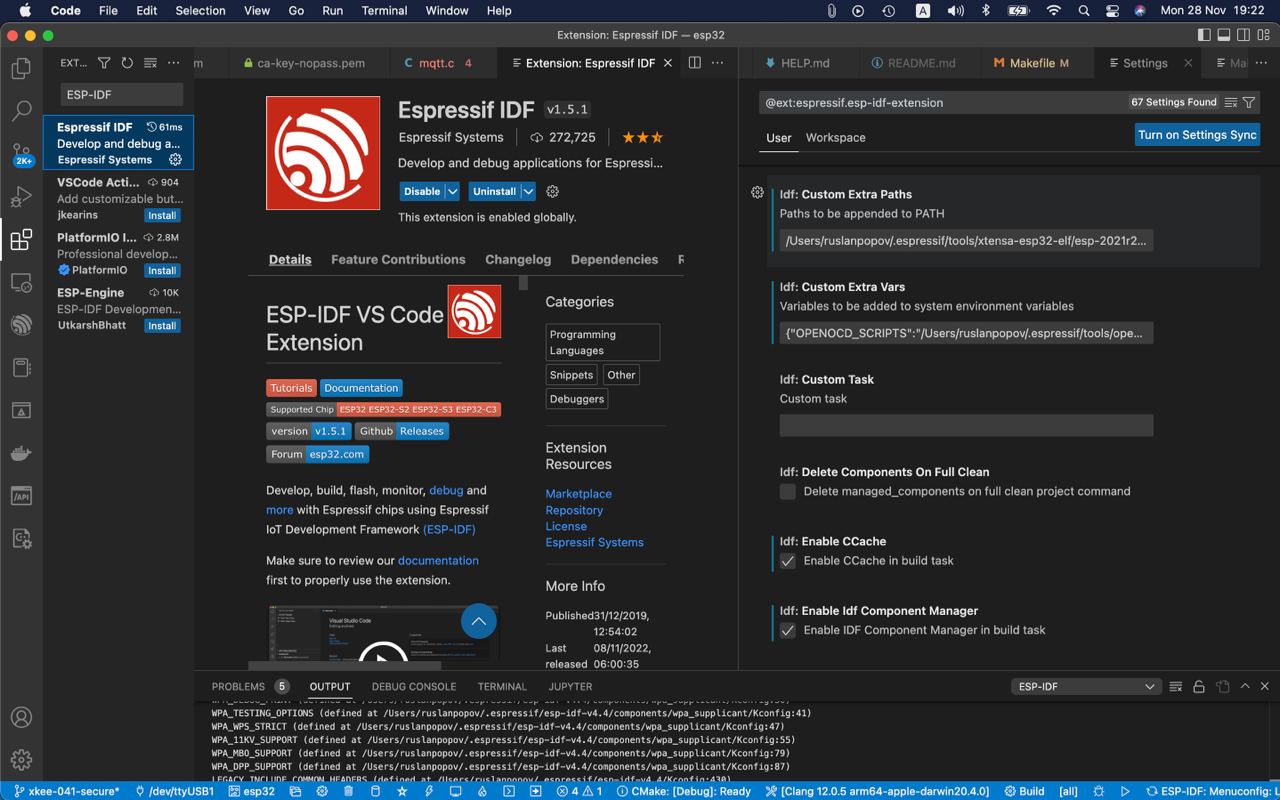Screen dimensions: 1280x800
Task: Open More Actions menu of extension editor group
Action: coord(718,62)
